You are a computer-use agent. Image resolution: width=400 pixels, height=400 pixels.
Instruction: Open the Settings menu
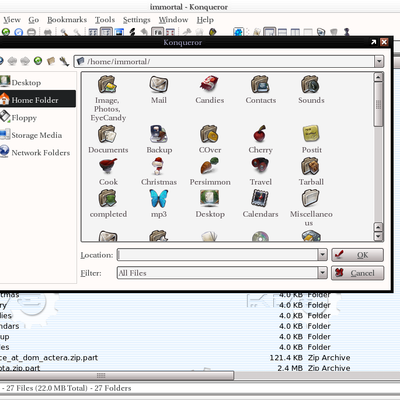[137, 20]
